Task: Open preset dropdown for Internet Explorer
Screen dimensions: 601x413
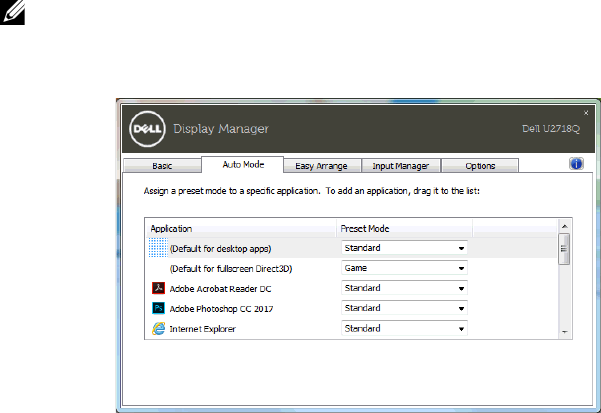Action: pyautogui.click(x=404, y=328)
